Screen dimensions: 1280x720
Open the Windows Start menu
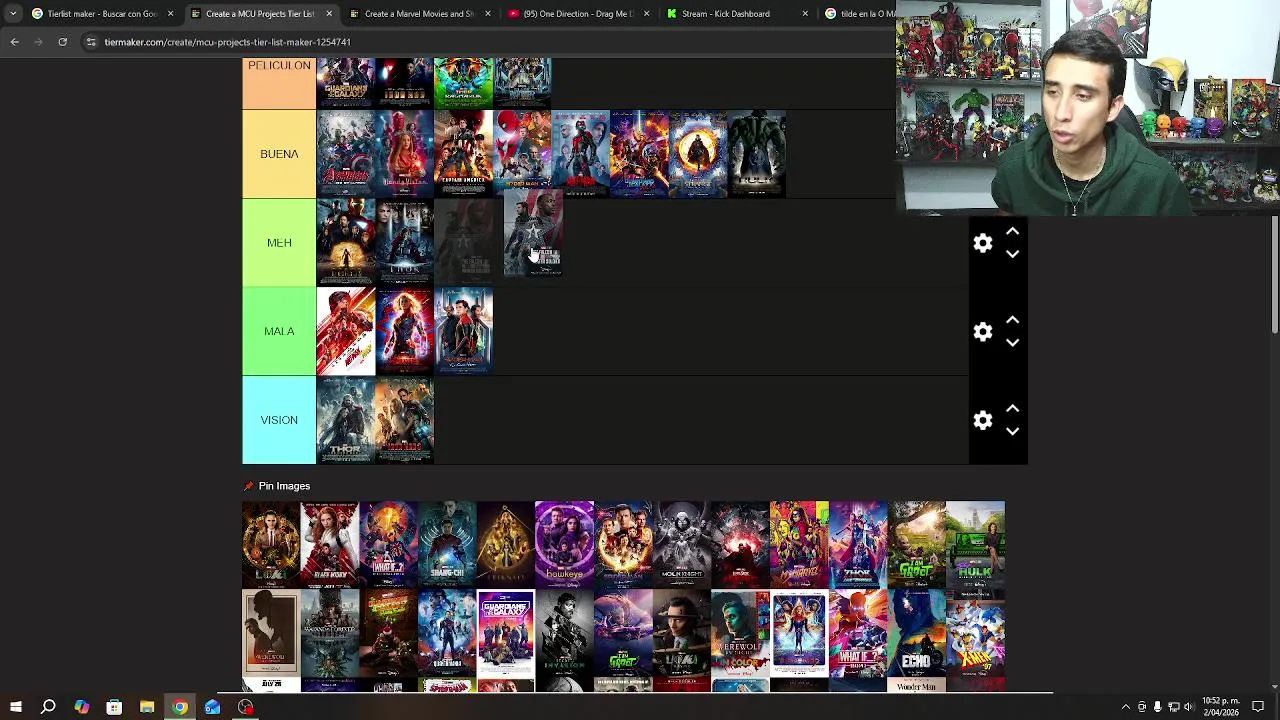(15, 707)
